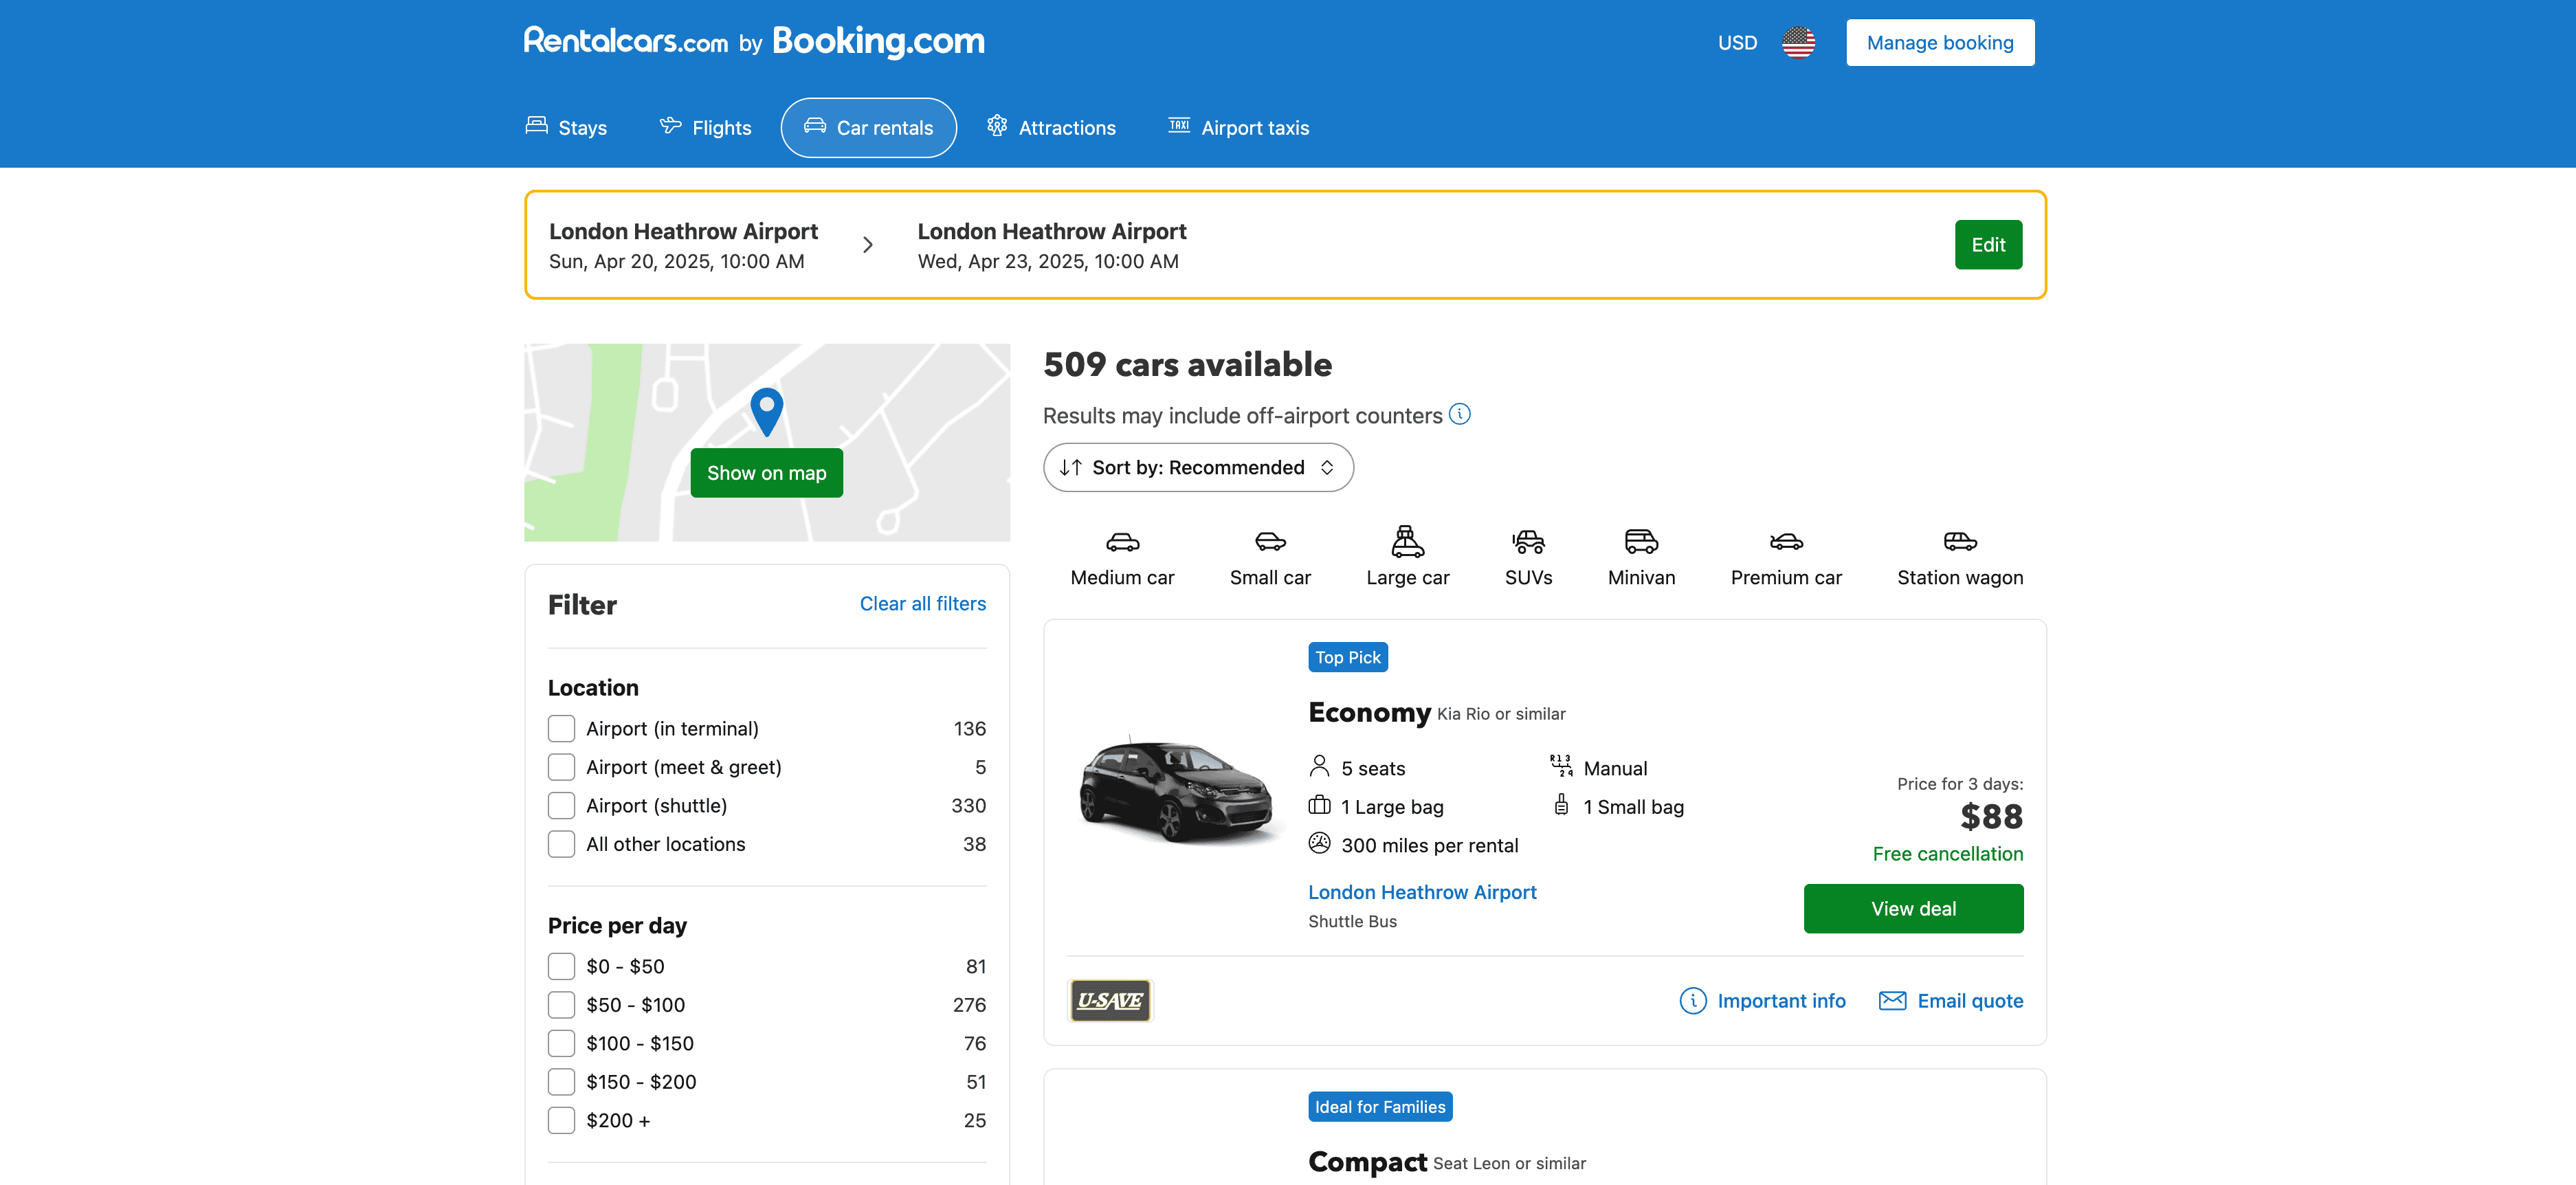Switch to the Flights tab

(x=706, y=128)
